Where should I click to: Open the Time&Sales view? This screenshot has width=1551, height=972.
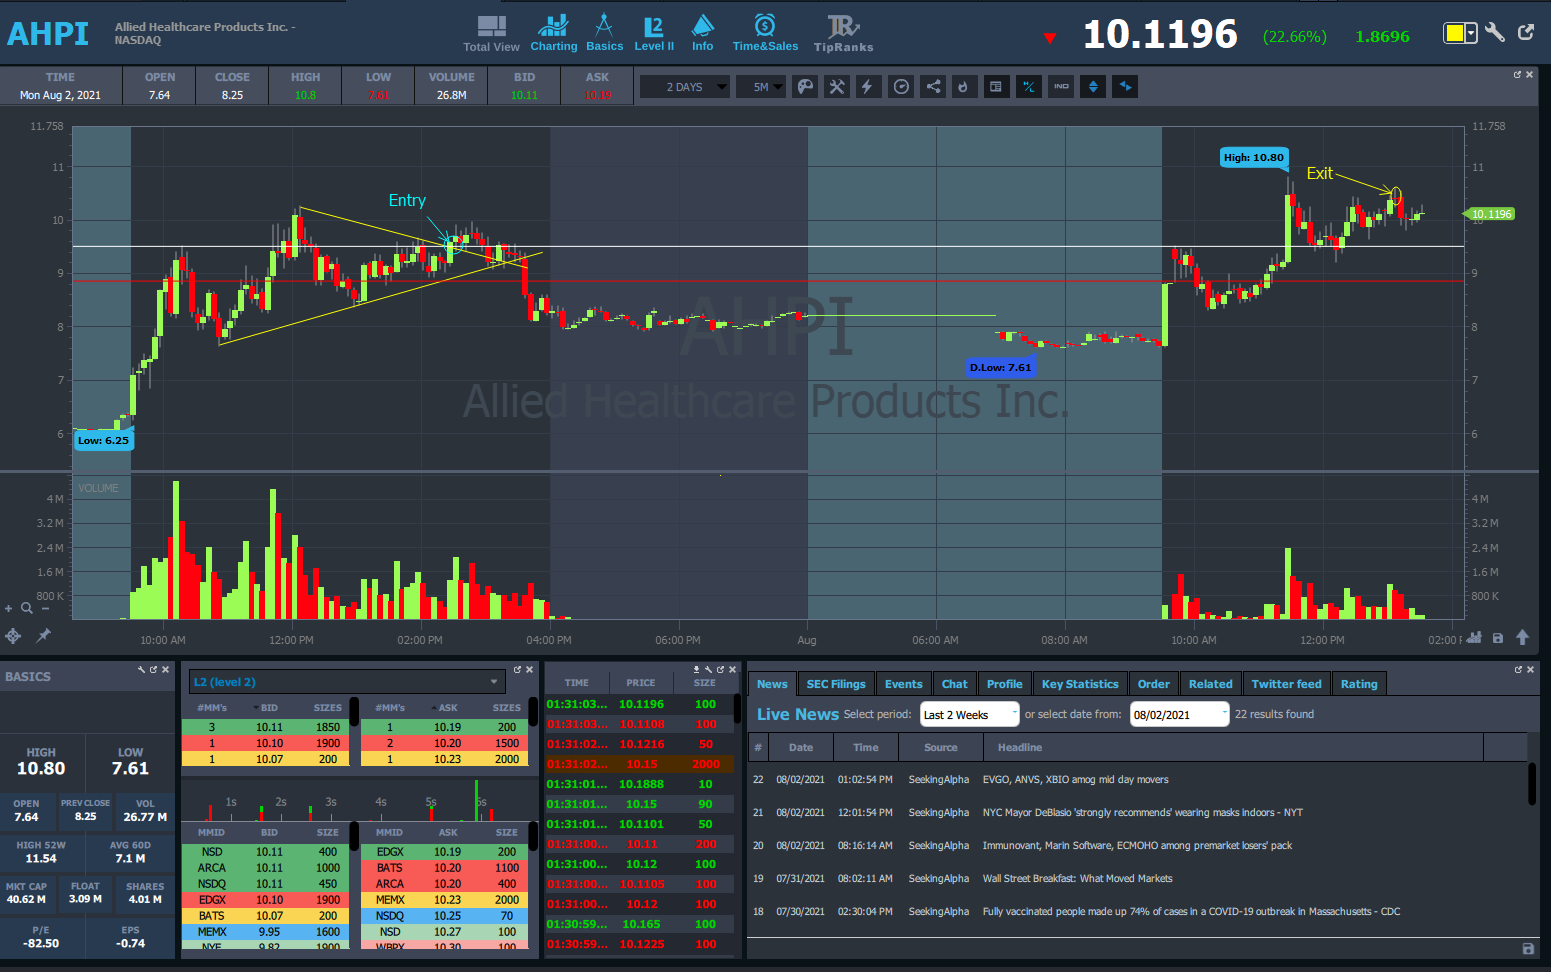coord(765,33)
